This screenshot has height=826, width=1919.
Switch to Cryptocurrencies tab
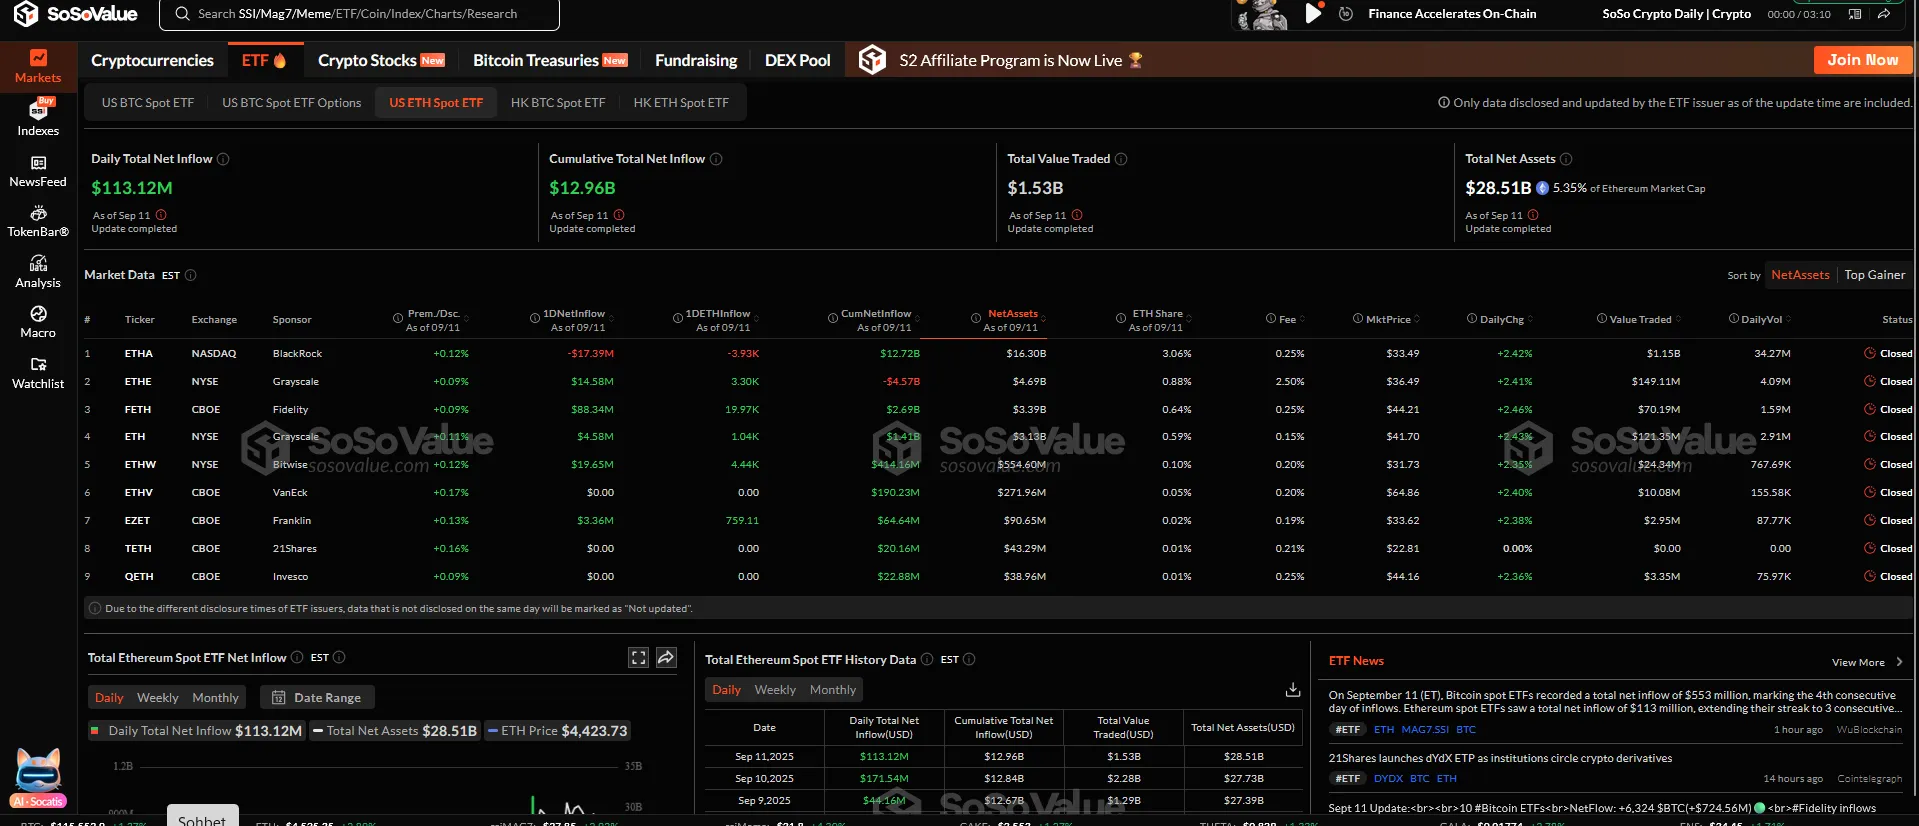(152, 60)
